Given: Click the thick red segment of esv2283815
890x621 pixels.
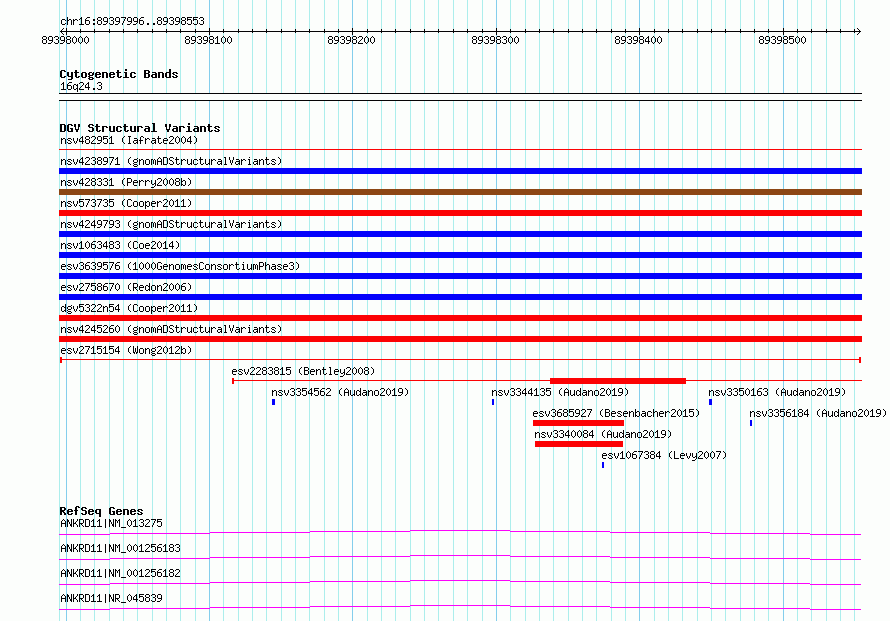Looking at the screenshot, I should [x=618, y=381].
